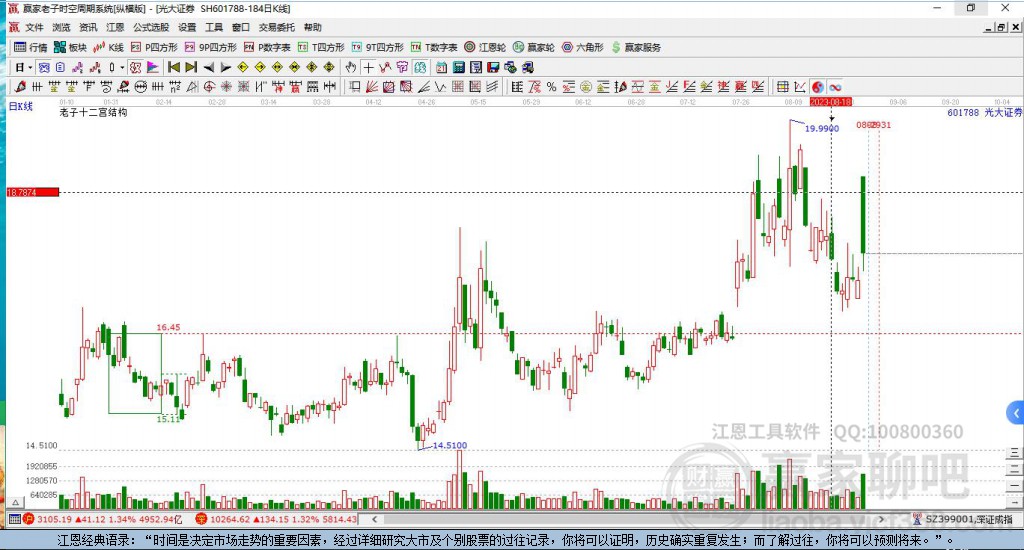The width and height of the screenshot is (1024, 550).
Task: Click the gold coin circle icon
Action: click(586, 87)
